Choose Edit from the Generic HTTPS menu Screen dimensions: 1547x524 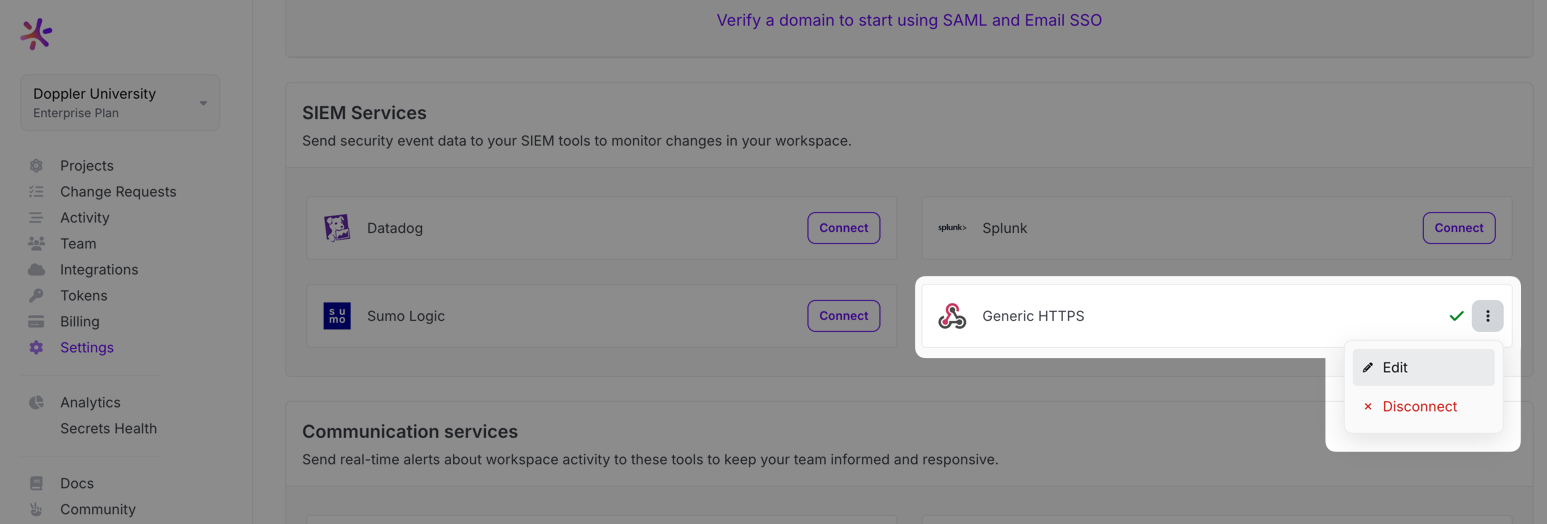[1424, 368]
